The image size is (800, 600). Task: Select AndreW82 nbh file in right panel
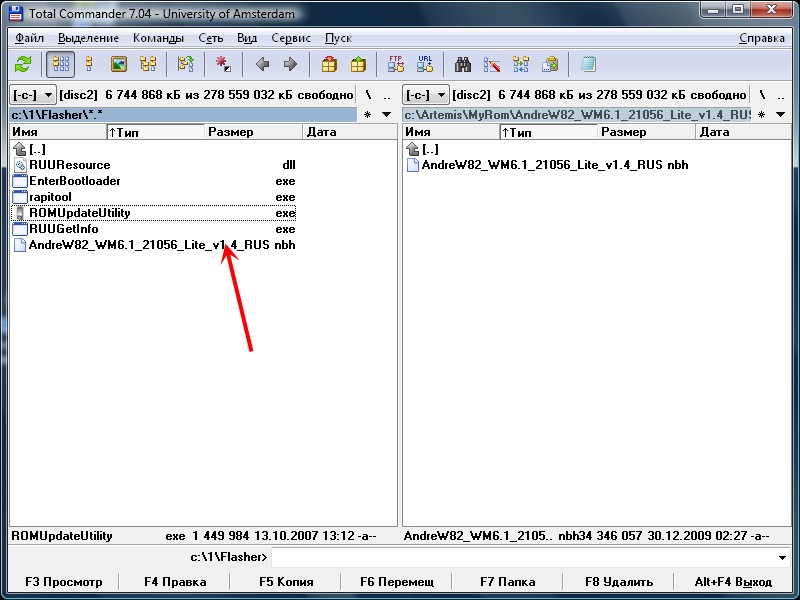547,165
